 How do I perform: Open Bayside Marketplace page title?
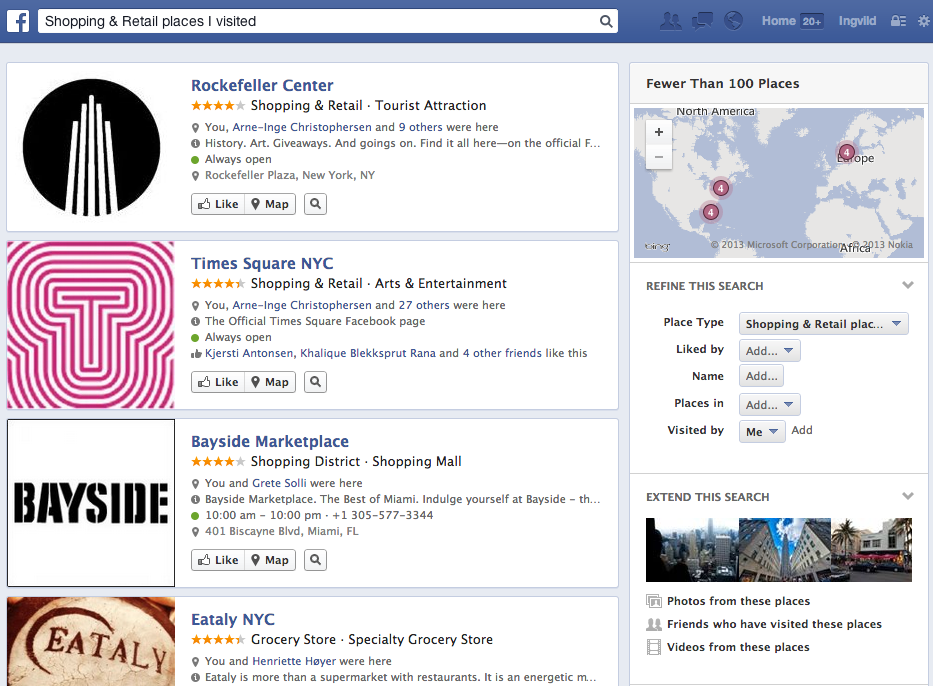tap(270, 441)
